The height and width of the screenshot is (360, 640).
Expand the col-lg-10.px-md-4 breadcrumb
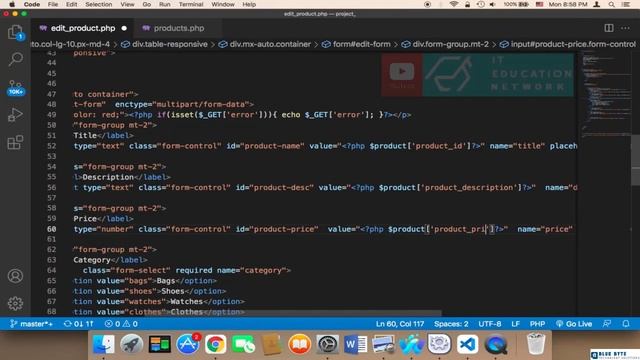point(71,44)
